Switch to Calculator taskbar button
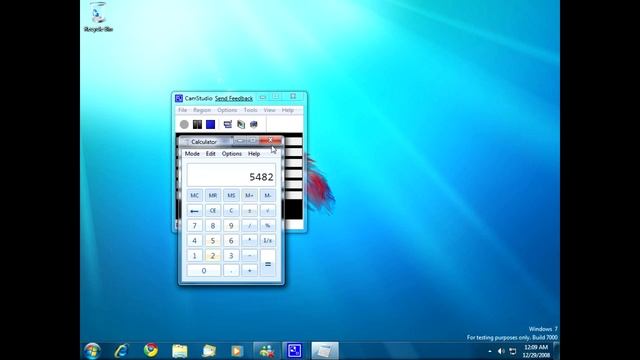The width and height of the screenshot is (640, 360). pos(324,351)
